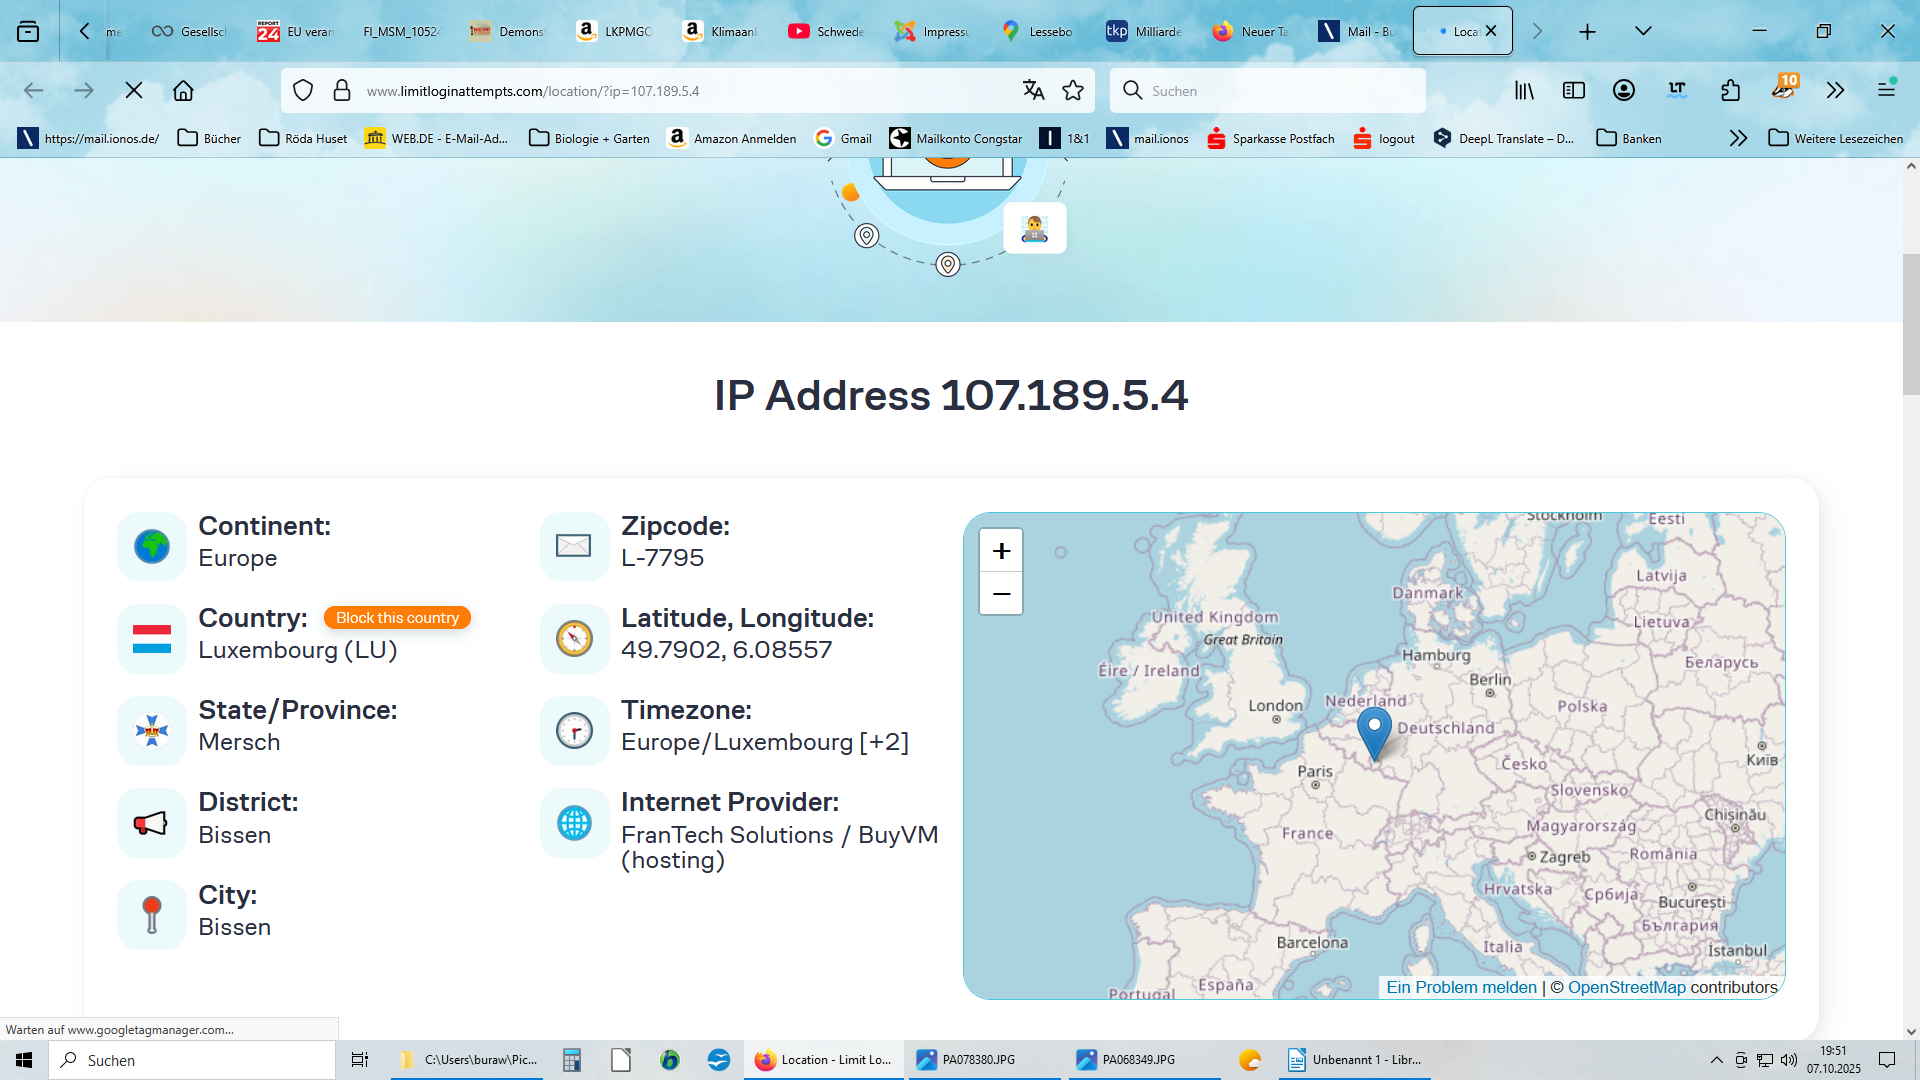Switch to the Schweden YouTube tab
This screenshot has height=1080, width=1920.
[x=826, y=31]
